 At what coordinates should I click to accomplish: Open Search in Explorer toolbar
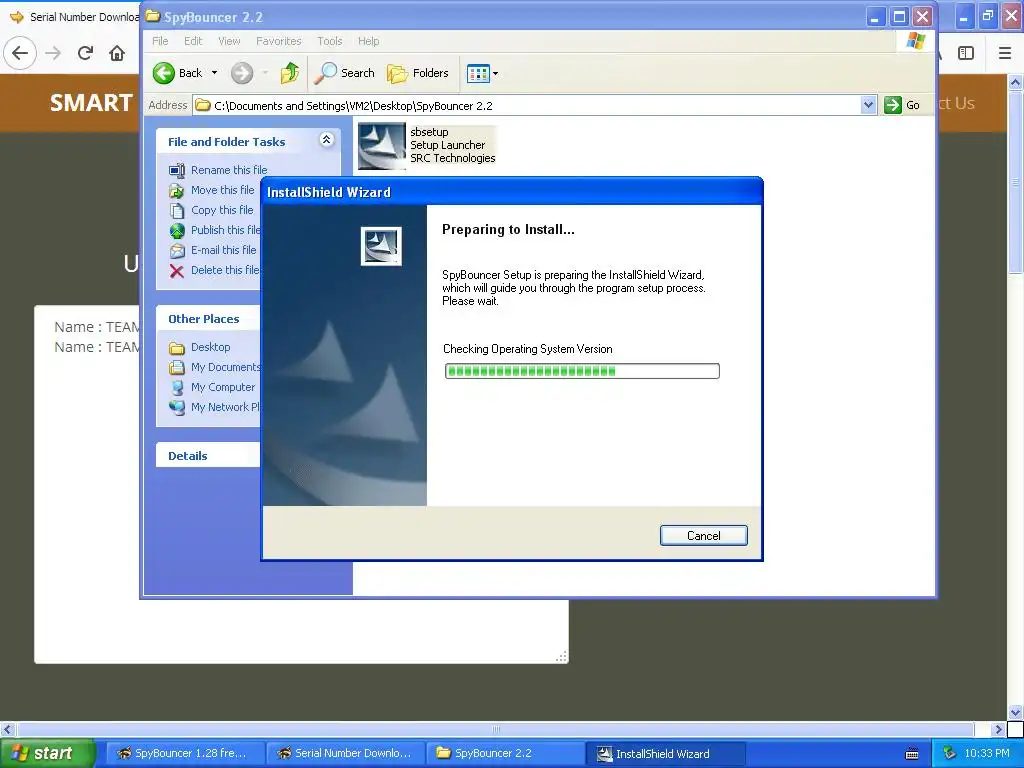coord(344,73)
